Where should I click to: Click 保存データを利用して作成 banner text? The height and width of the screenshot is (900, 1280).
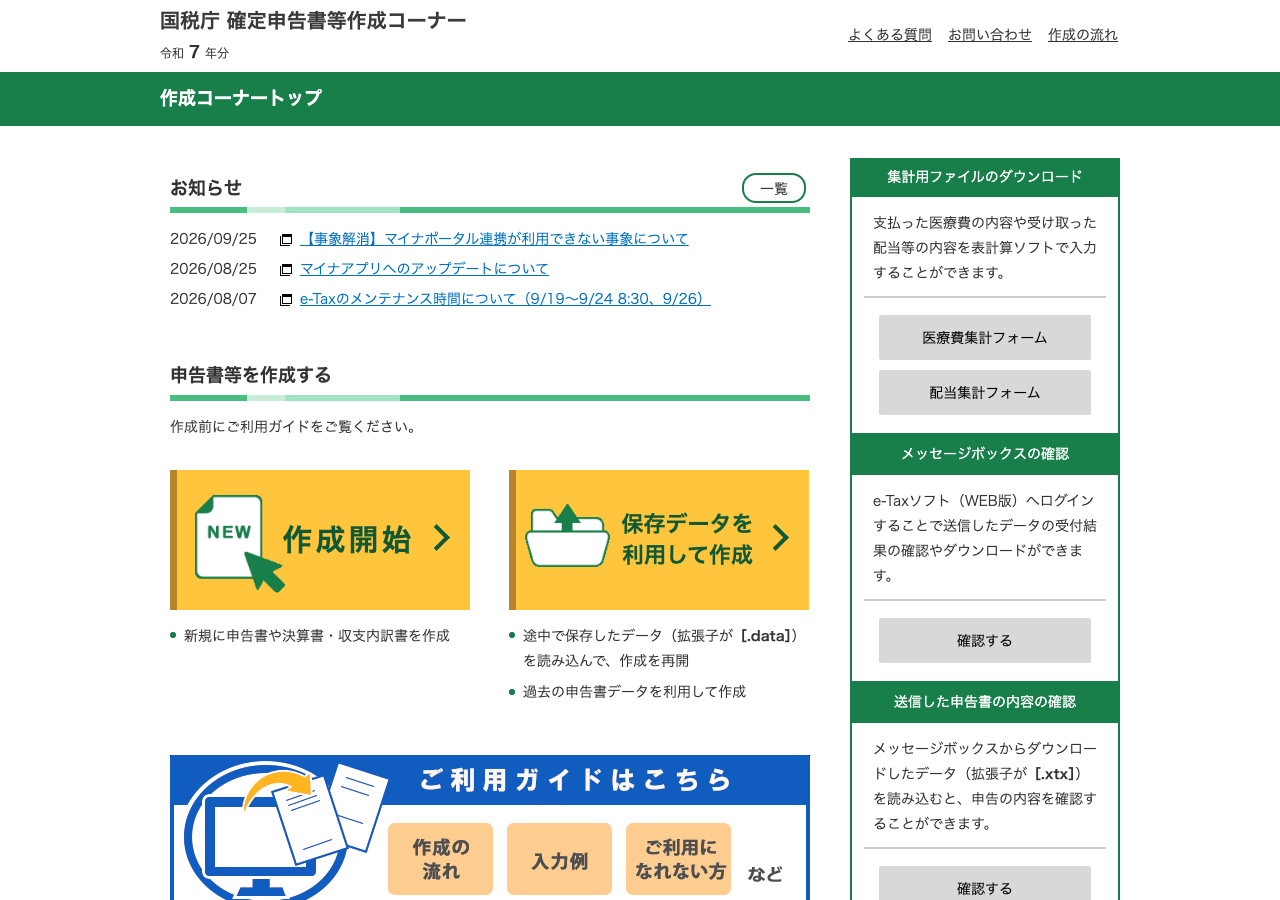click(x=687, y=539)
